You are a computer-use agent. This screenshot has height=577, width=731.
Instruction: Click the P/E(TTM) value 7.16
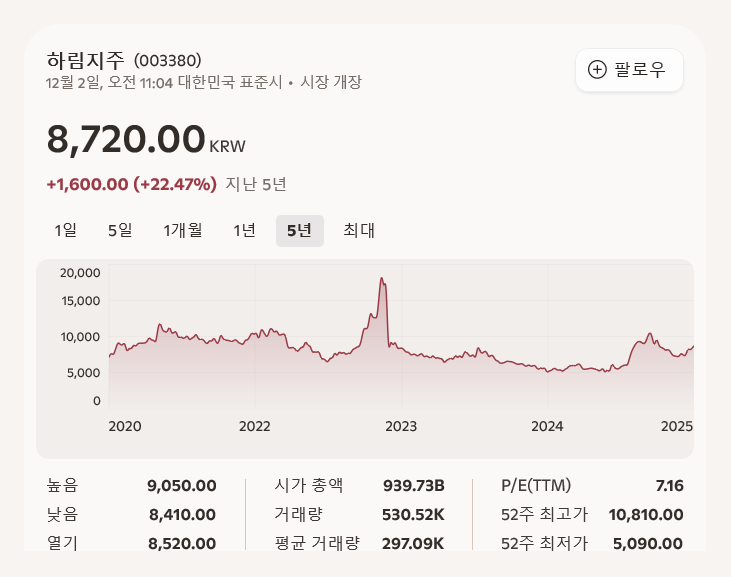(x=669, y=486)
